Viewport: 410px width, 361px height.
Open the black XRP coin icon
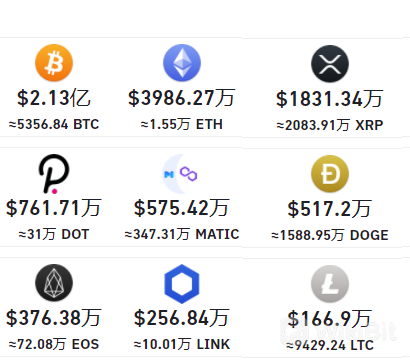[x=330, y=64]
